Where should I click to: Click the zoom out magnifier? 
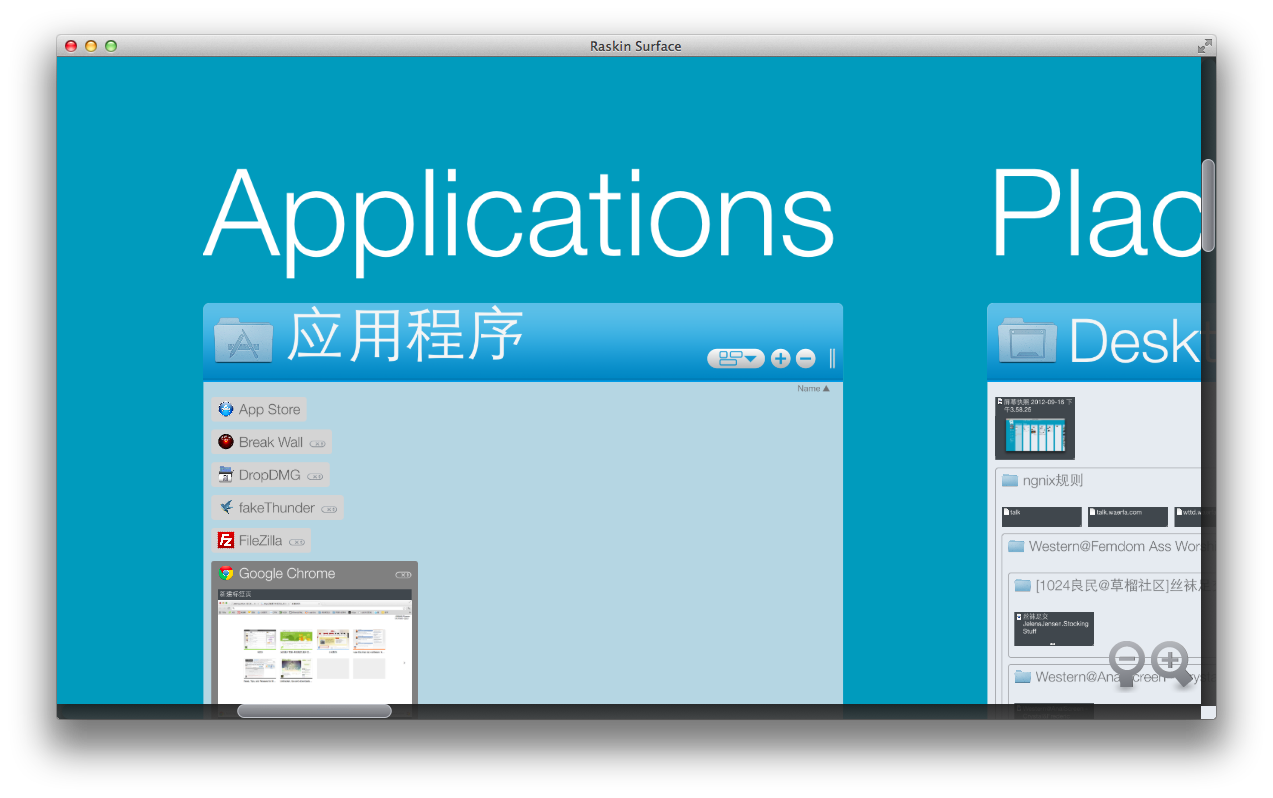point(1128,662)
